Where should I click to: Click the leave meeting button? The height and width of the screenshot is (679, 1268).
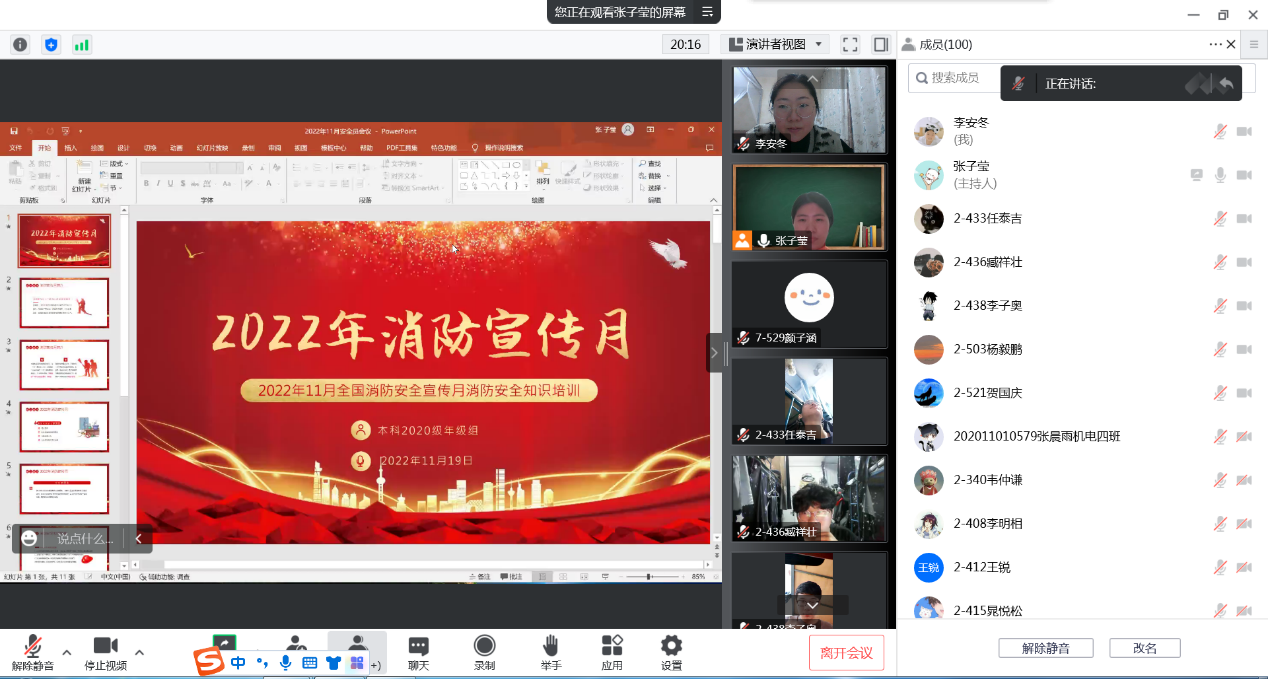846,653
